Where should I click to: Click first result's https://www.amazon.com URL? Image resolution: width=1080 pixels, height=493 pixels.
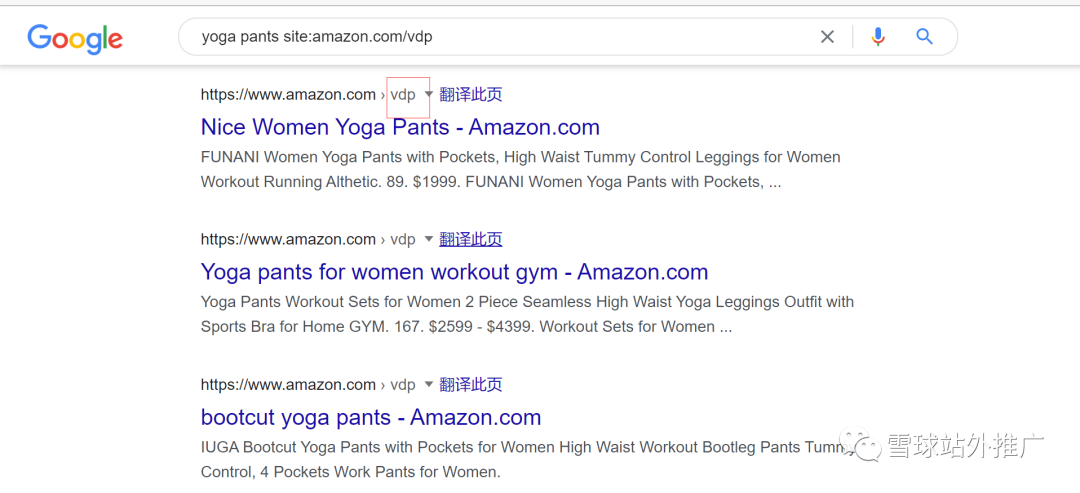pyautogui.click(x=288, y=94)
